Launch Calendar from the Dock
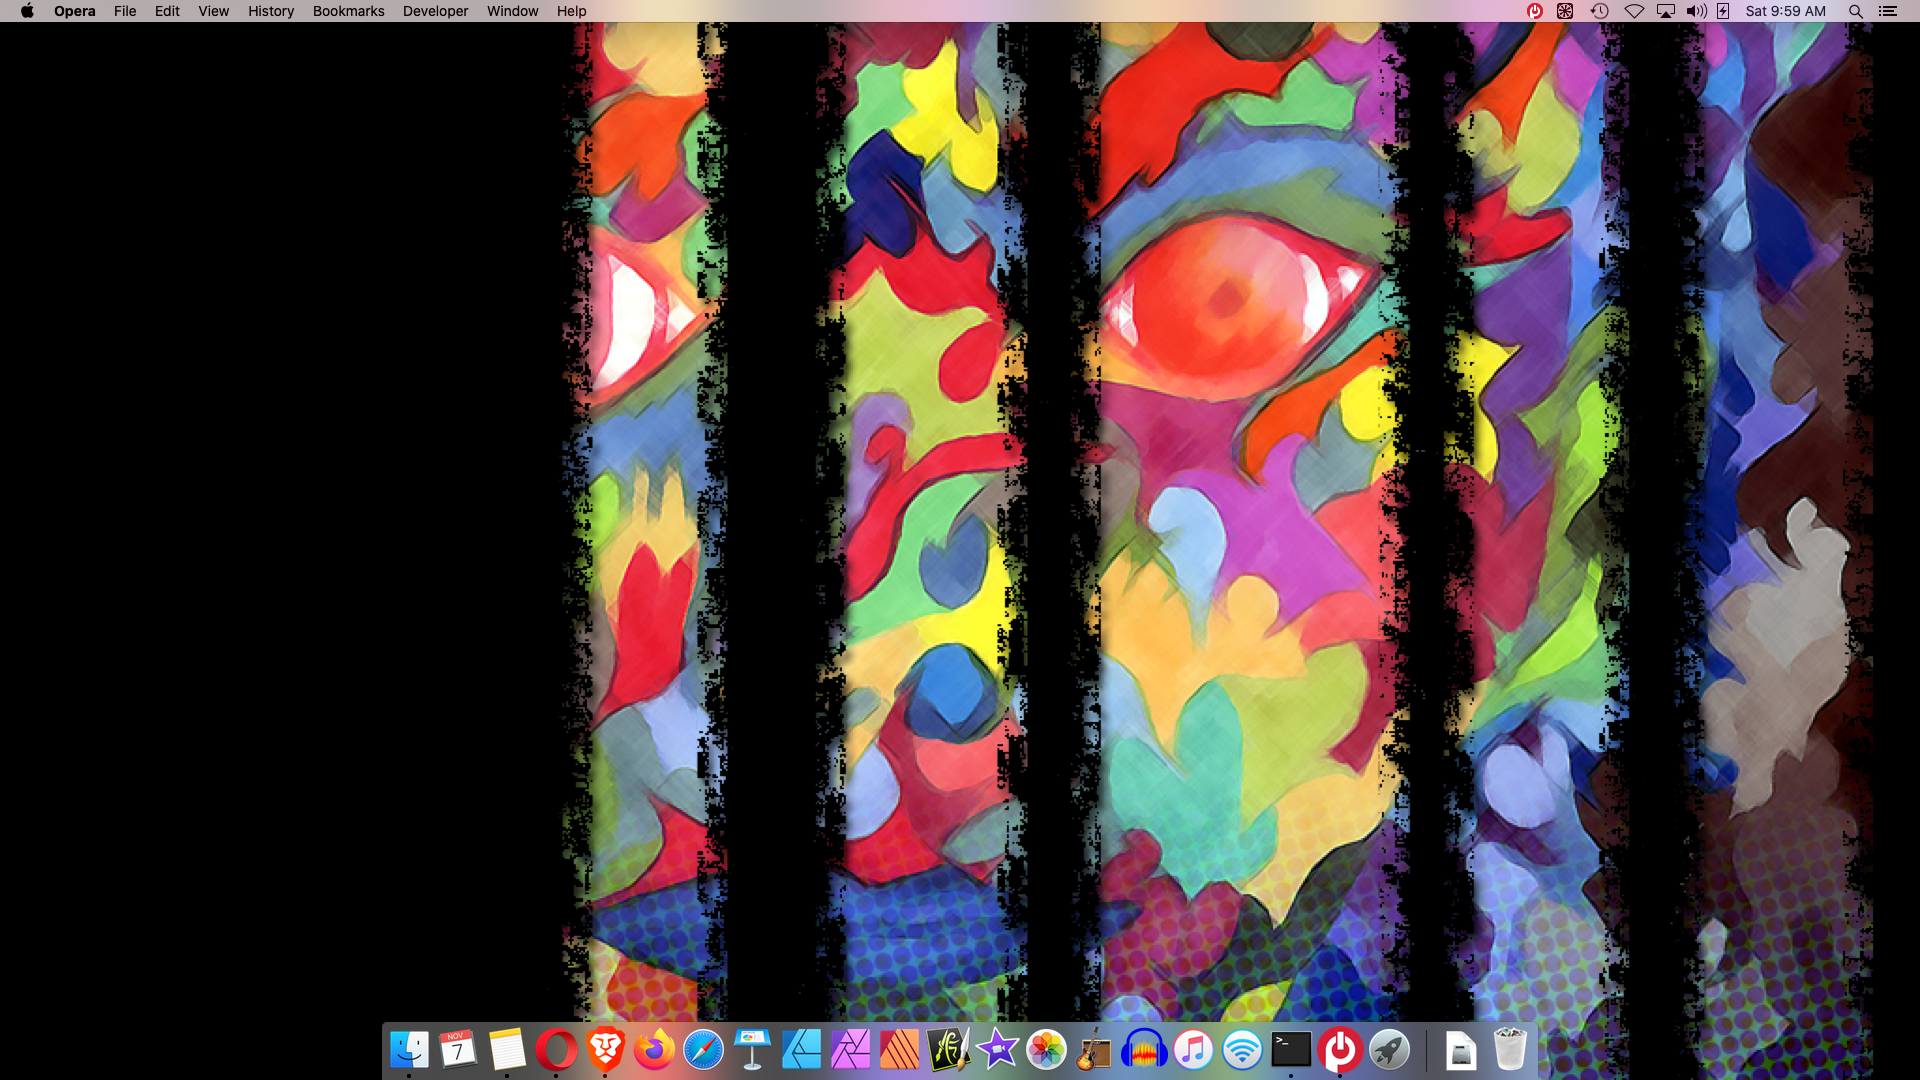This screenshot has height=1080, width=1920. [458, 1050]
